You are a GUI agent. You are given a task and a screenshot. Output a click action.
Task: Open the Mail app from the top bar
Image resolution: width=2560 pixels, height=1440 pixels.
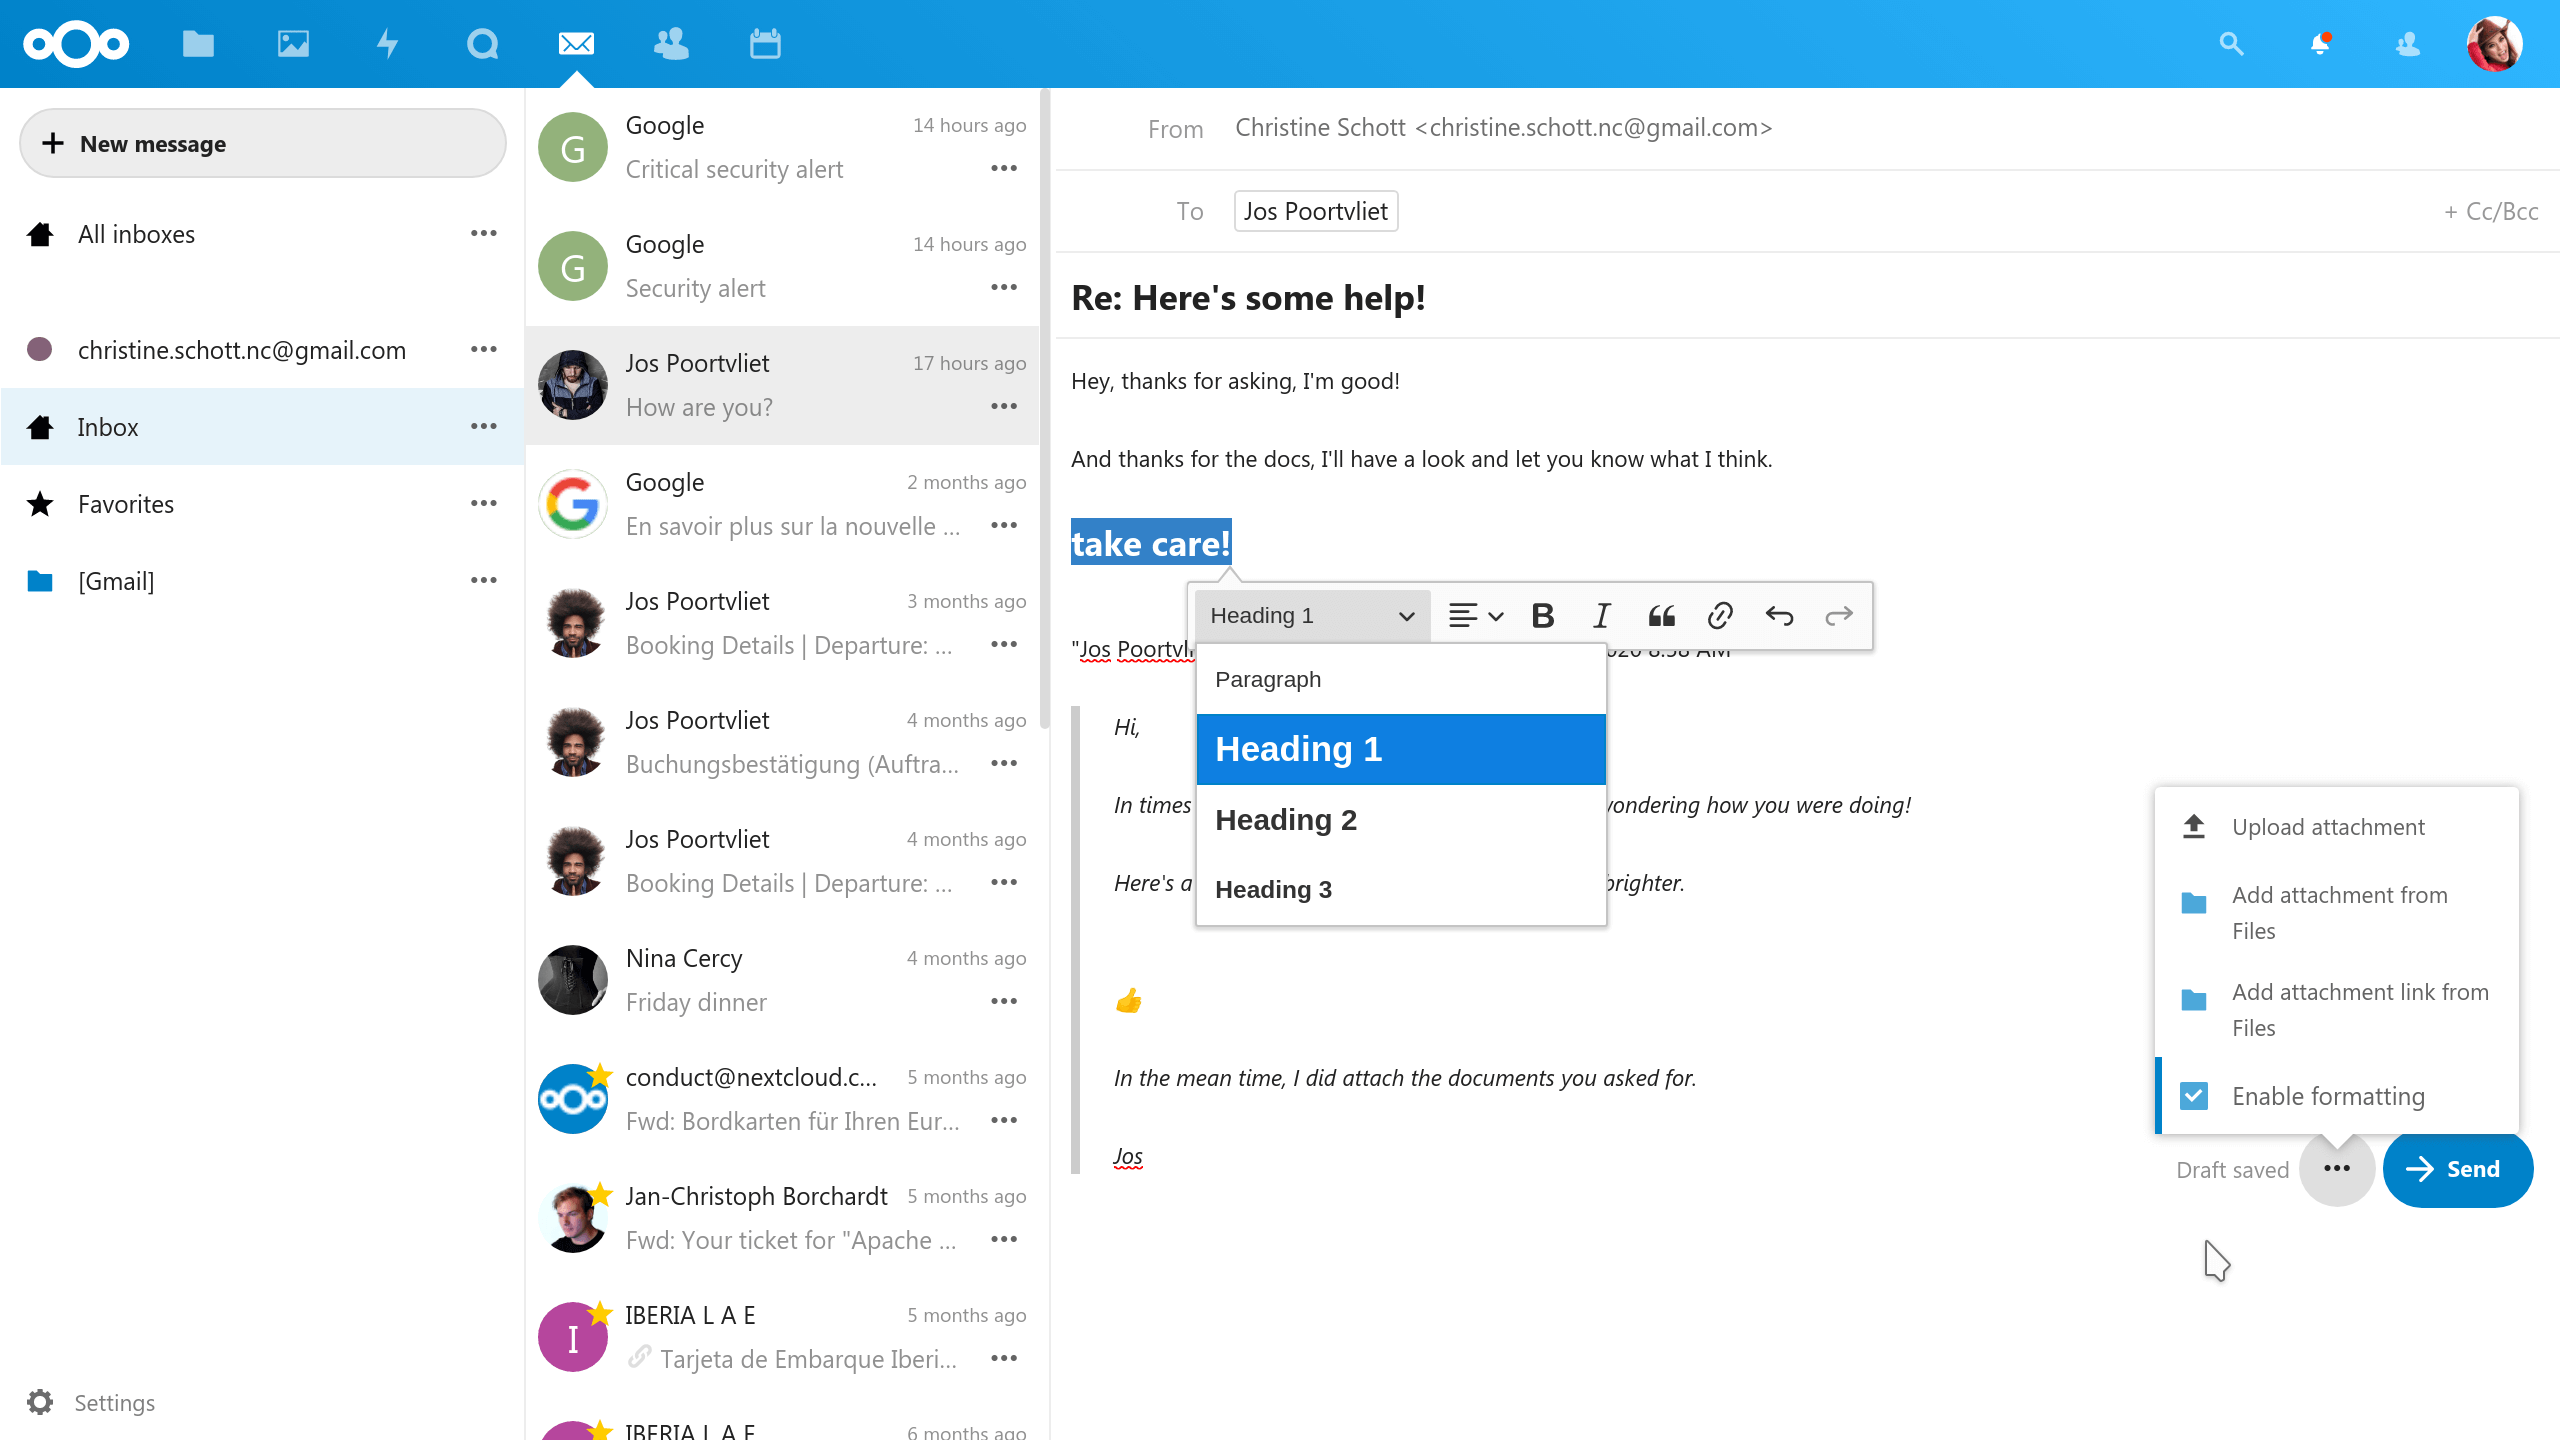click(x=573, y=43)
